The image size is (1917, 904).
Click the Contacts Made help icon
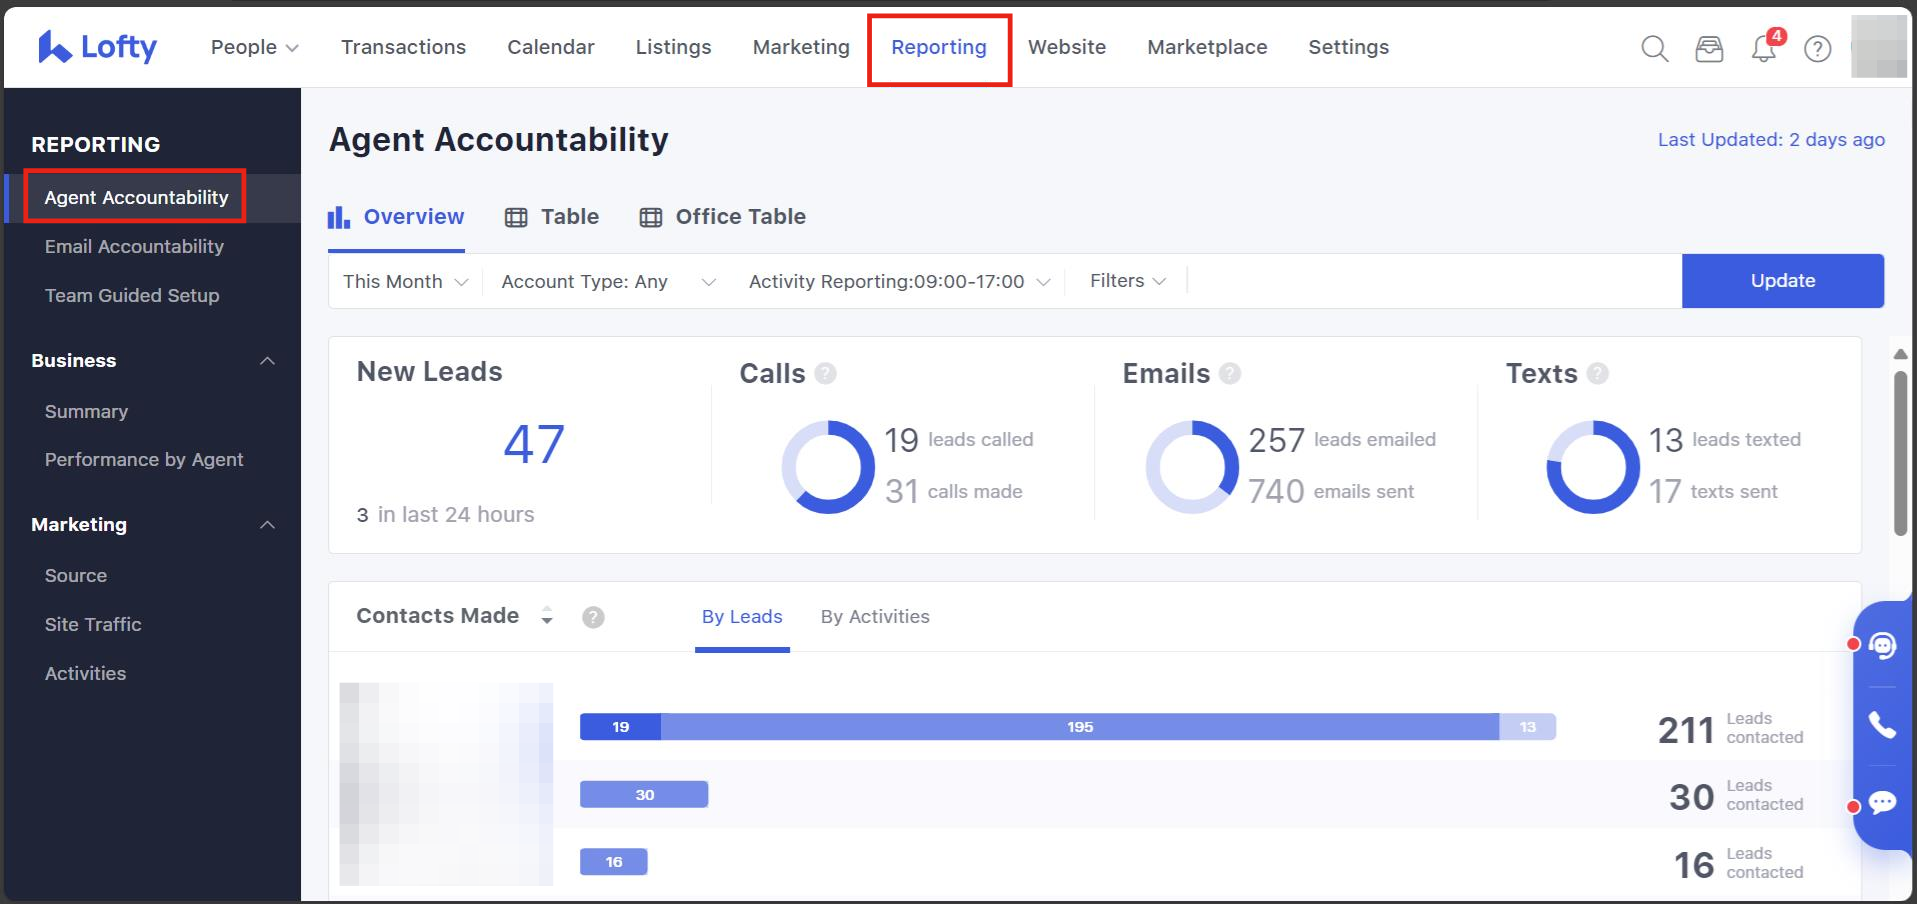coord(593,617)
